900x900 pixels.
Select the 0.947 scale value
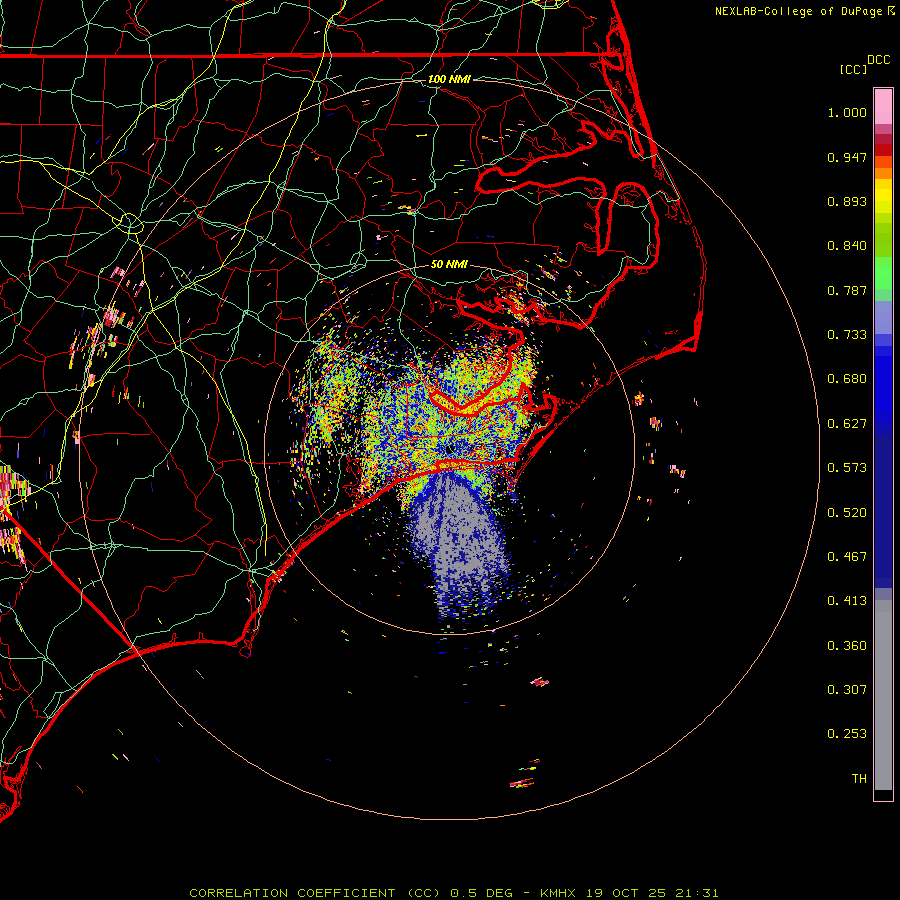click(847, 157)
